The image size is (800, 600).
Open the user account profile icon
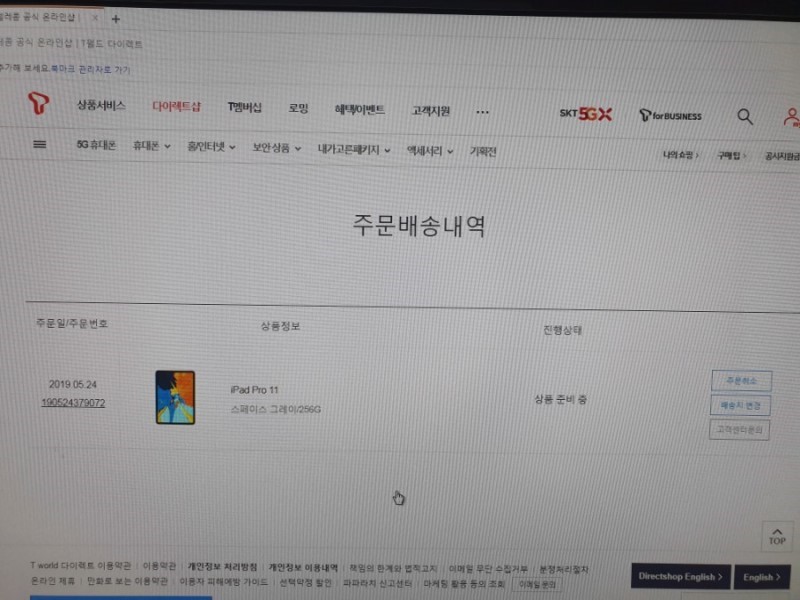791,117
